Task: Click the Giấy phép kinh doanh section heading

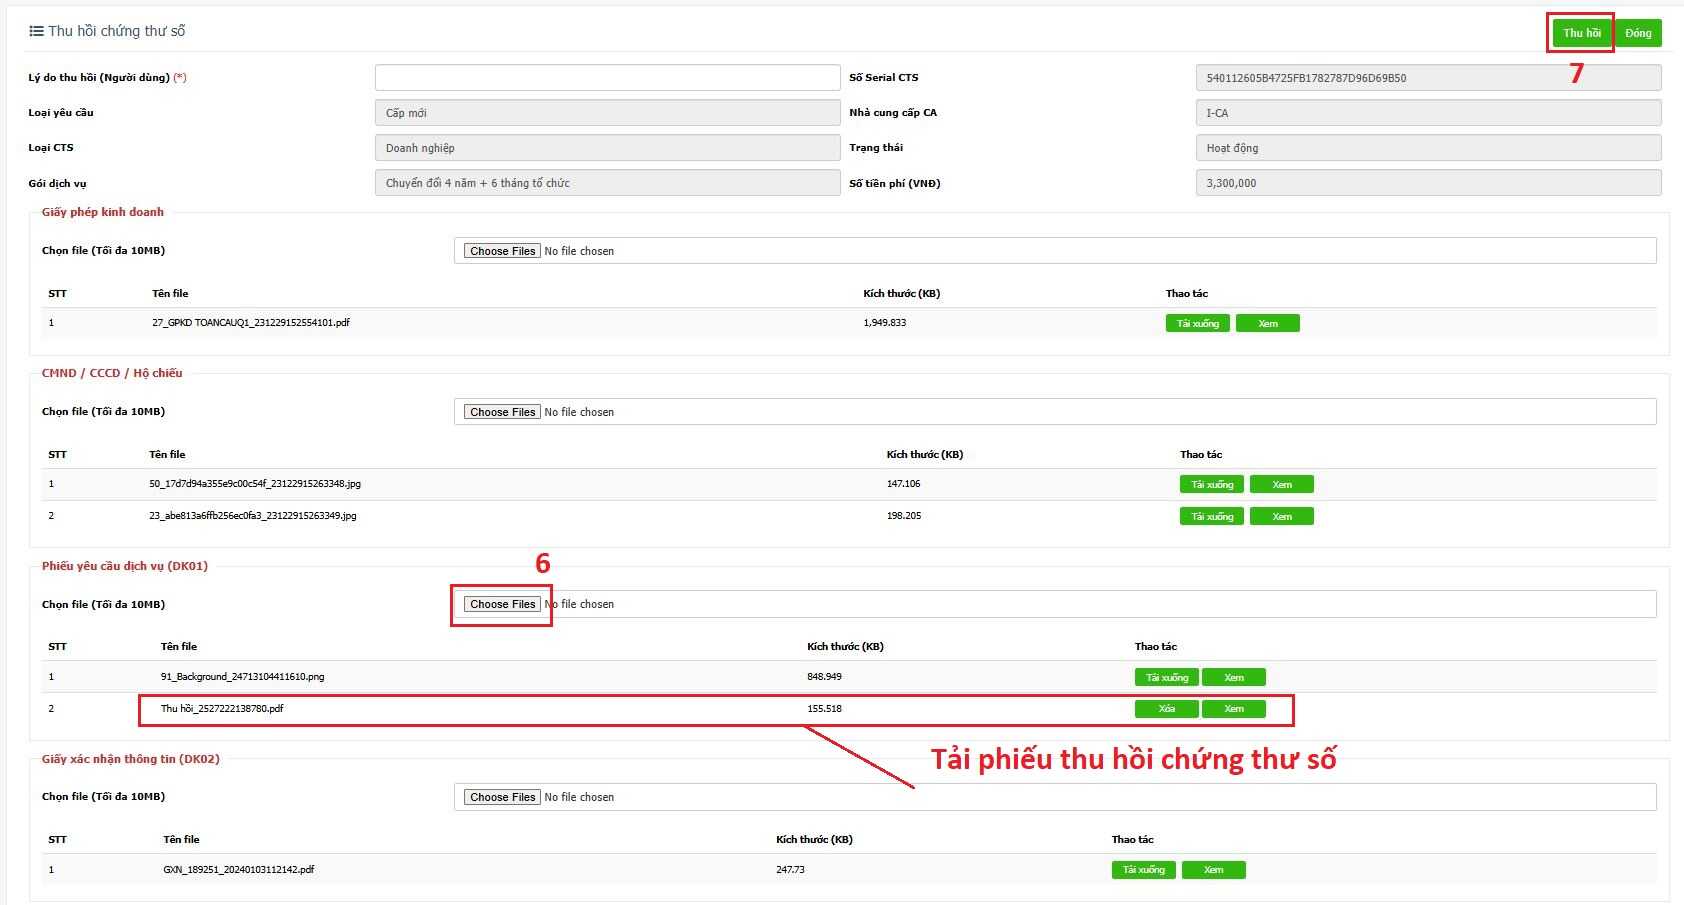Action: tap(103, 212)
